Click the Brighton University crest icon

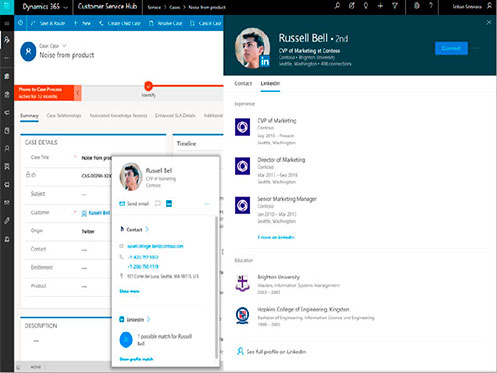click(242, 283)
